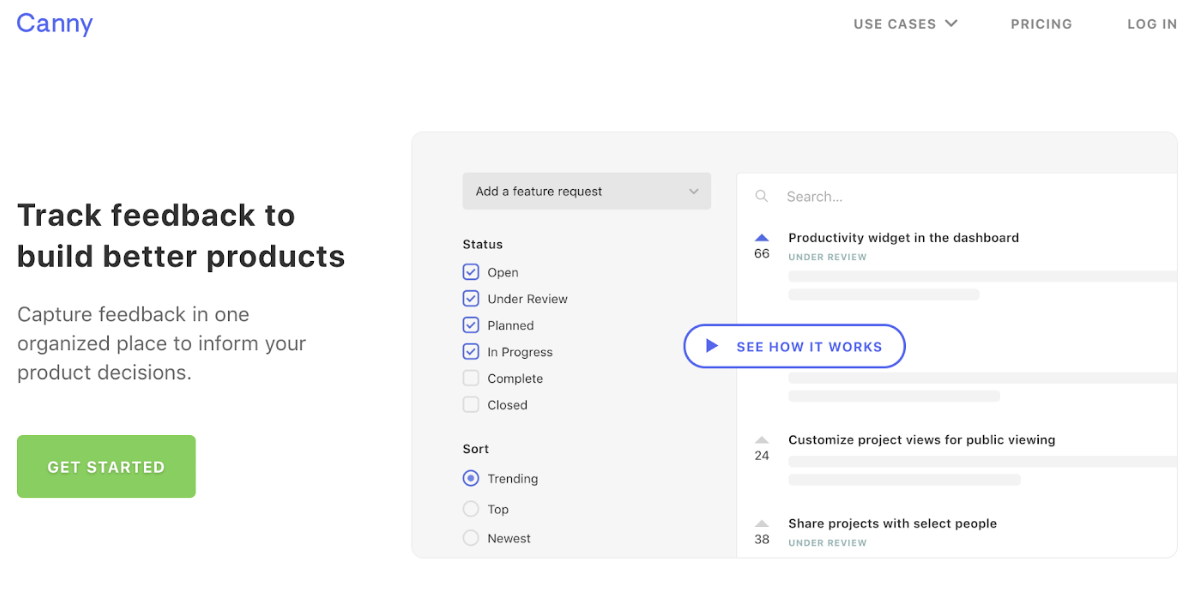The image size is (1202, 606).
Task: Select the Newest sort option
Action: (x=471, y=538)
